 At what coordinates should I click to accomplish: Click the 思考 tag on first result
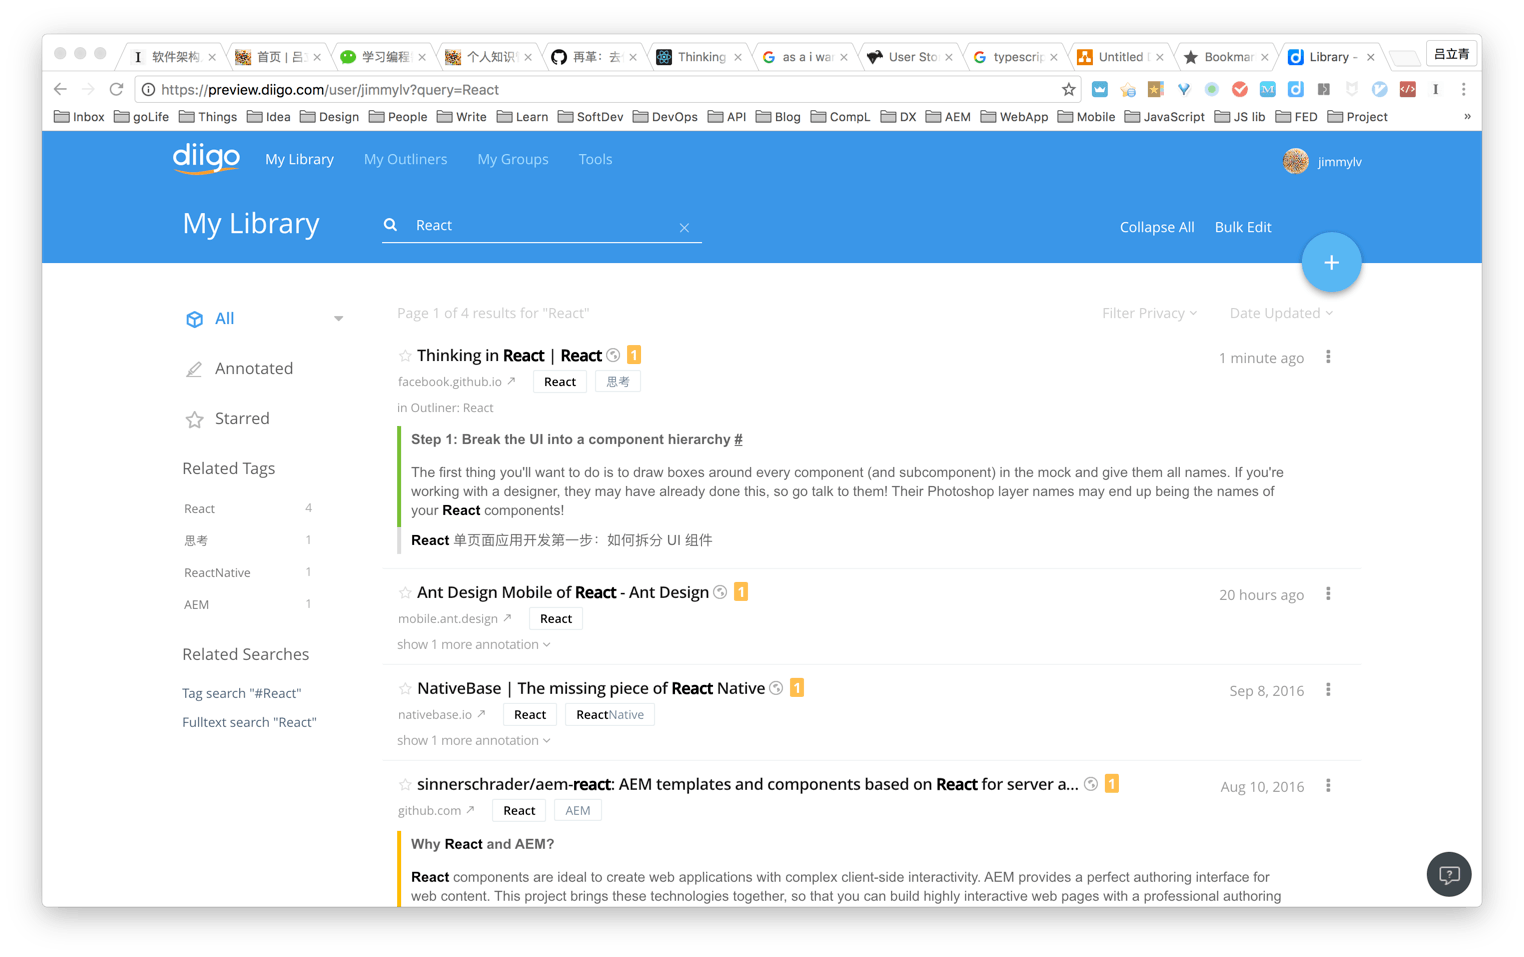[618, 381]
